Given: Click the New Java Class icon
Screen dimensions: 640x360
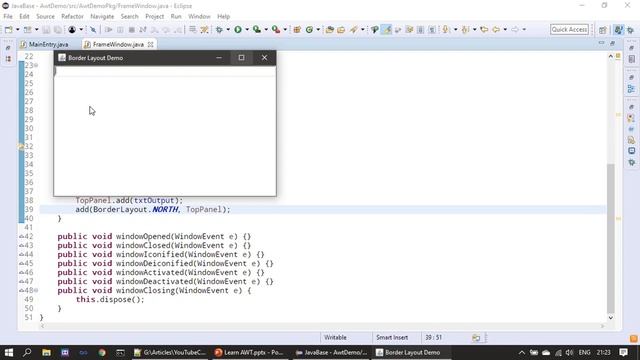Looking at the screenshot, I should pos(309,29).
